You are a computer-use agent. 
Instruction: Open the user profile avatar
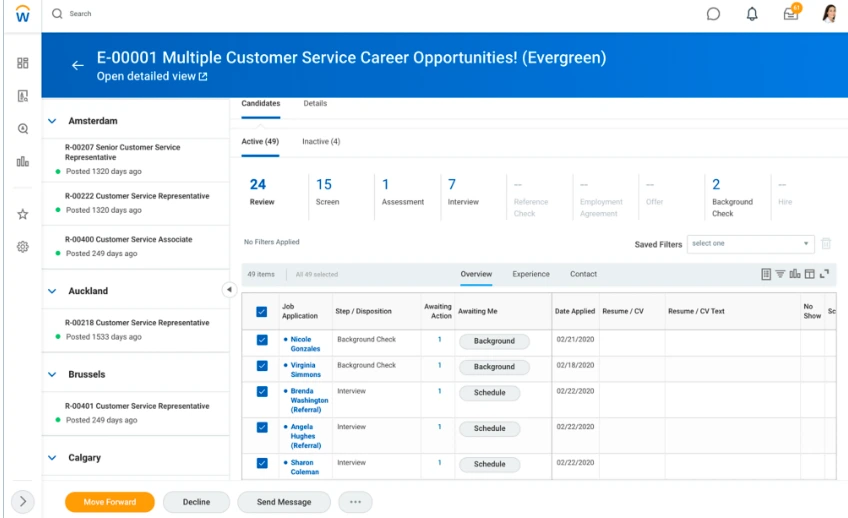coord(829,14)
